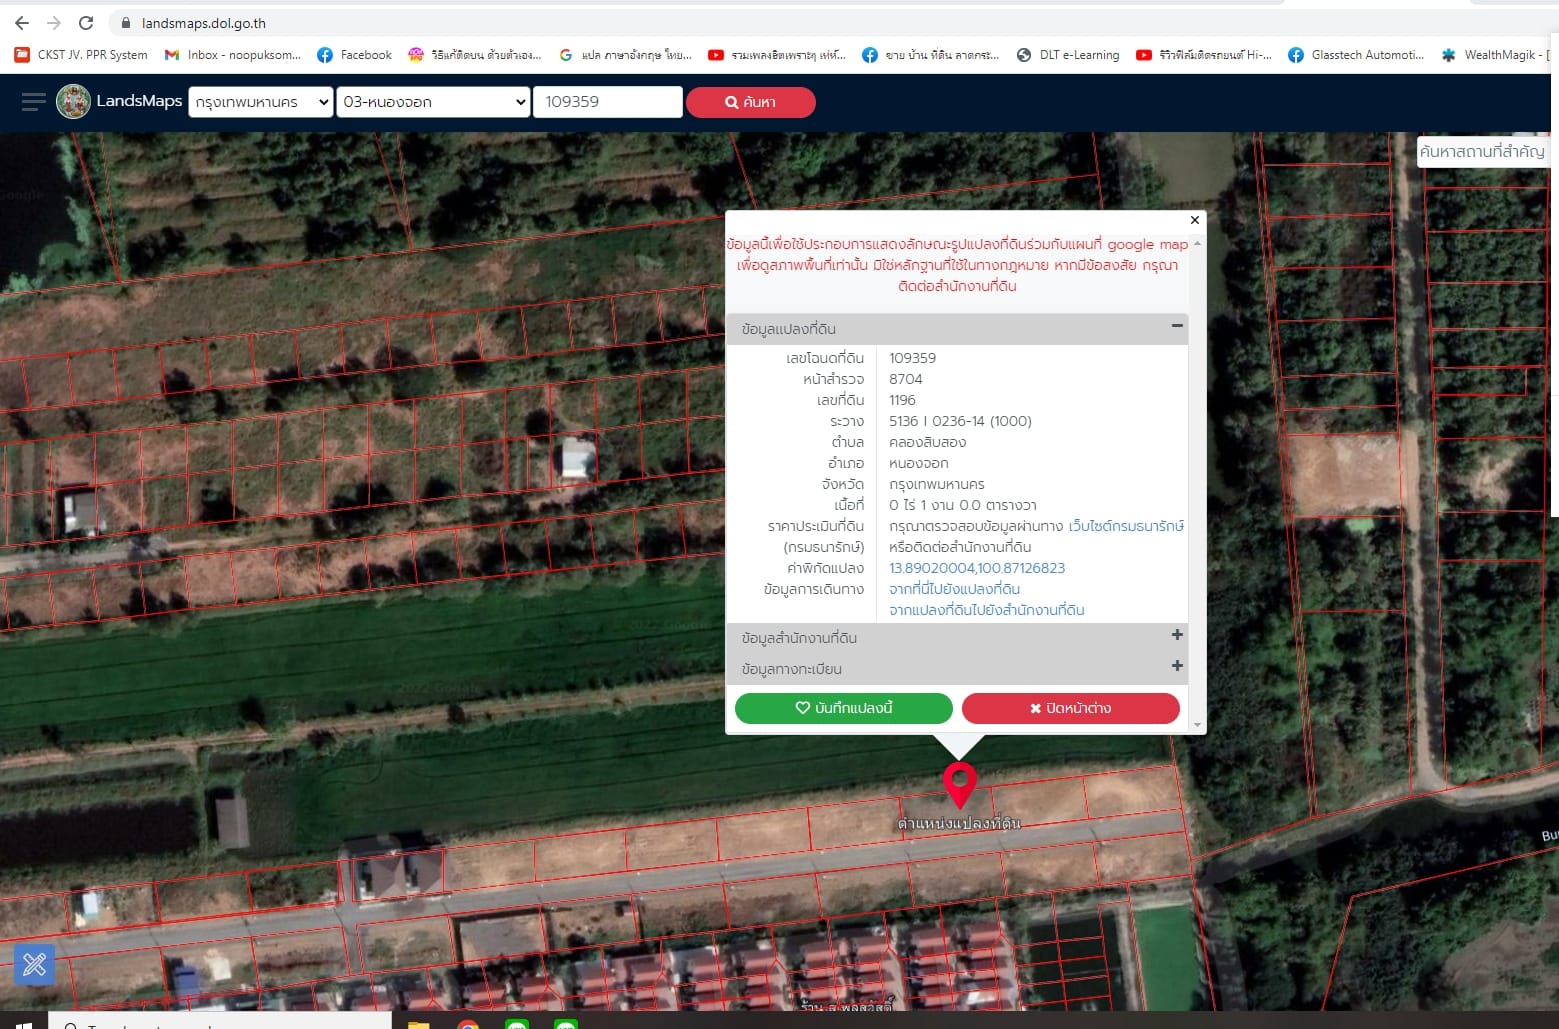This screenshot has height=1029, width=1559.
Task: Click the green บันทึกแปลงนี้ button
Action: 843,708
